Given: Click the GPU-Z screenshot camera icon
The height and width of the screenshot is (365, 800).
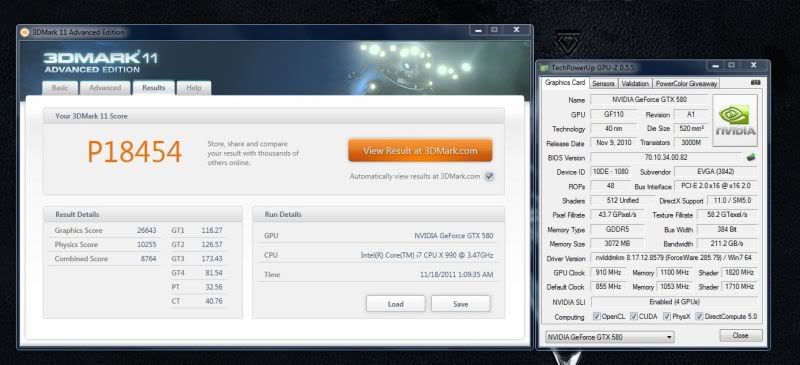Looking at the screenshot, I should 756,83.
